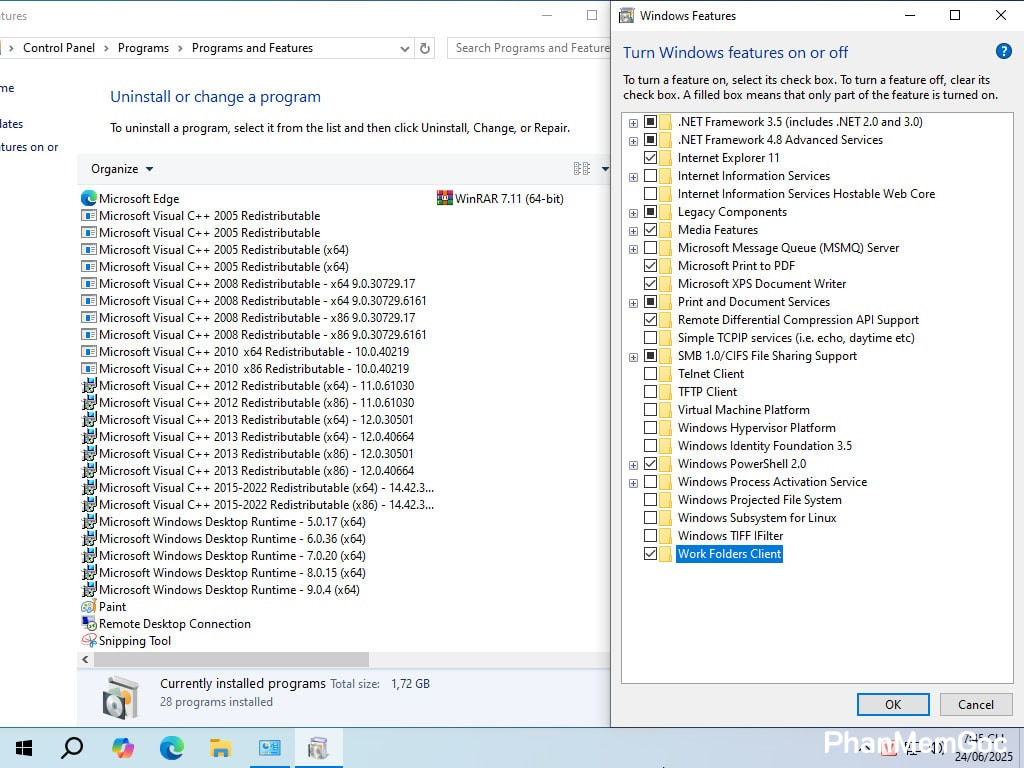Open the Windows Start menu
This screenshot has height=768, width=1024.
tap(24, 747)
